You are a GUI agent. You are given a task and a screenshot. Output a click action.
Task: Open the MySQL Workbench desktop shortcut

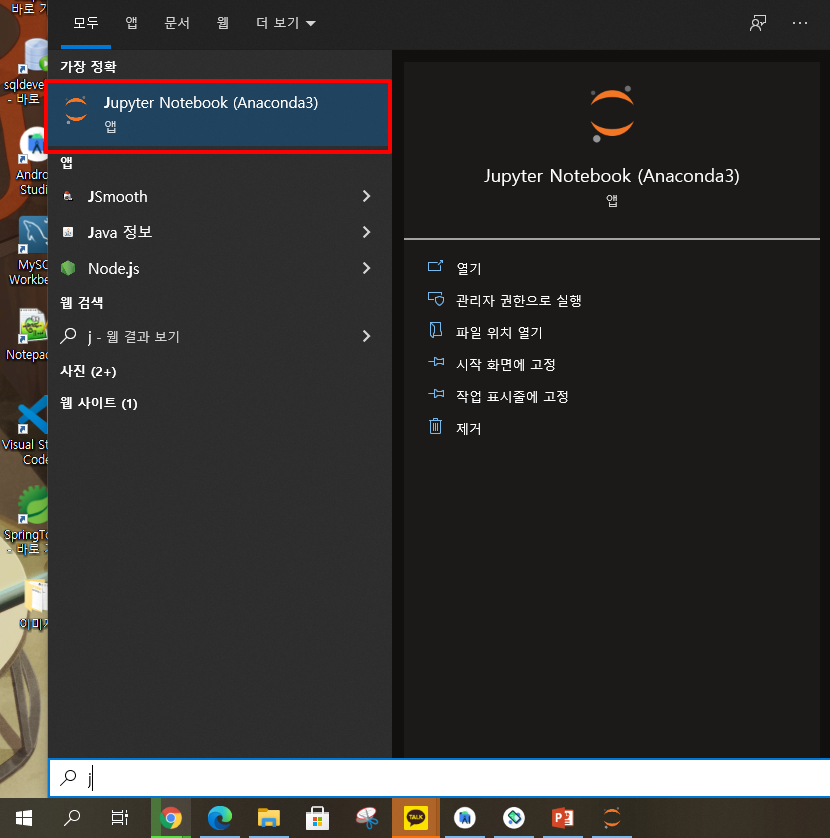[29, 251]
